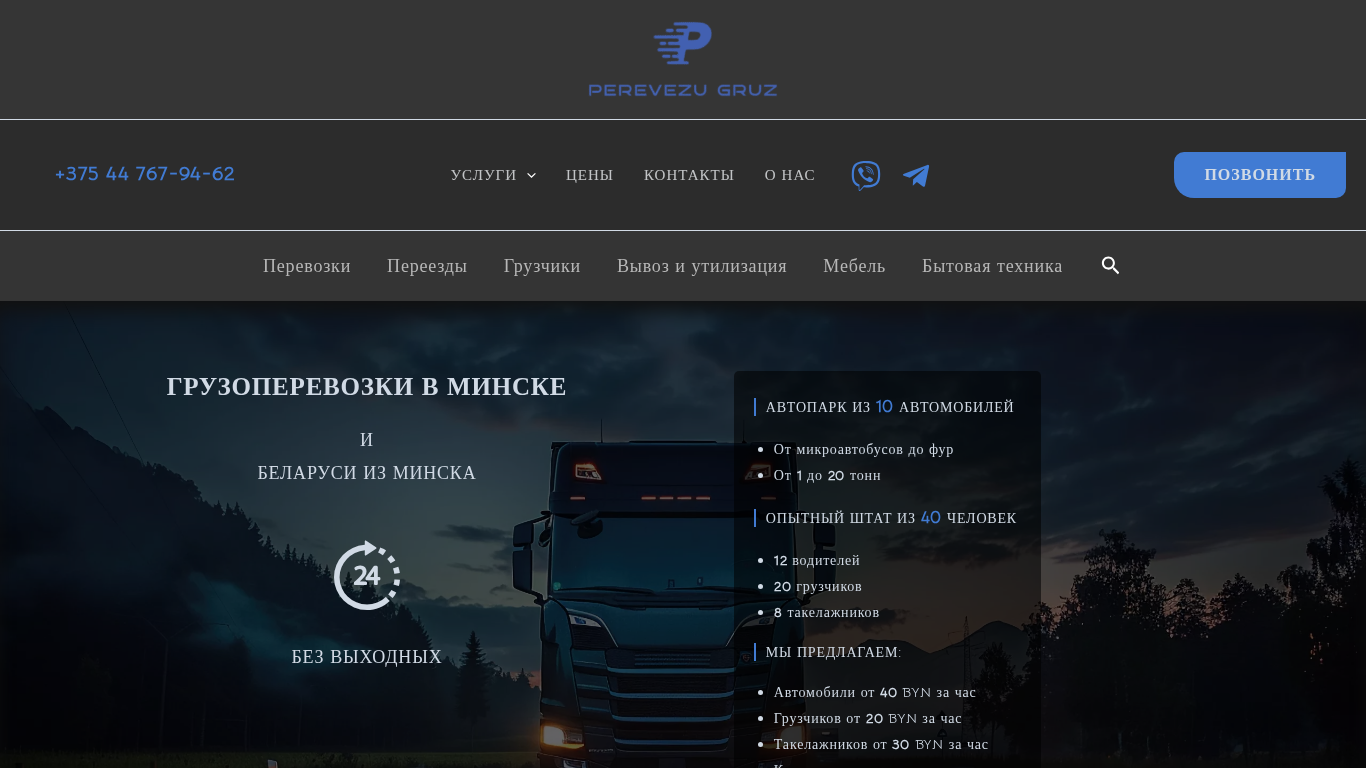Open Бытовая техника category
Viewport: 1366px width, 768px height.
coord(992,266)
